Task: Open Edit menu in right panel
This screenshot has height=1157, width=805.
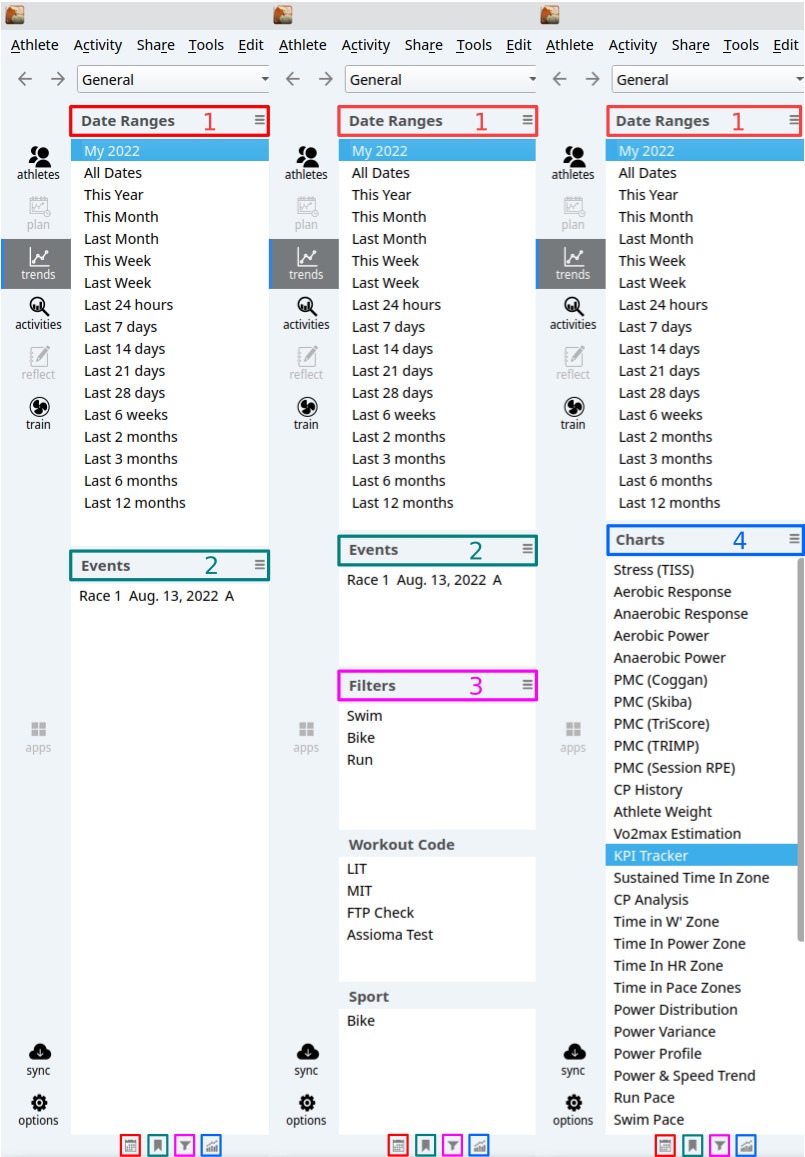Action: pyautogui.click(x=785, y=45)
